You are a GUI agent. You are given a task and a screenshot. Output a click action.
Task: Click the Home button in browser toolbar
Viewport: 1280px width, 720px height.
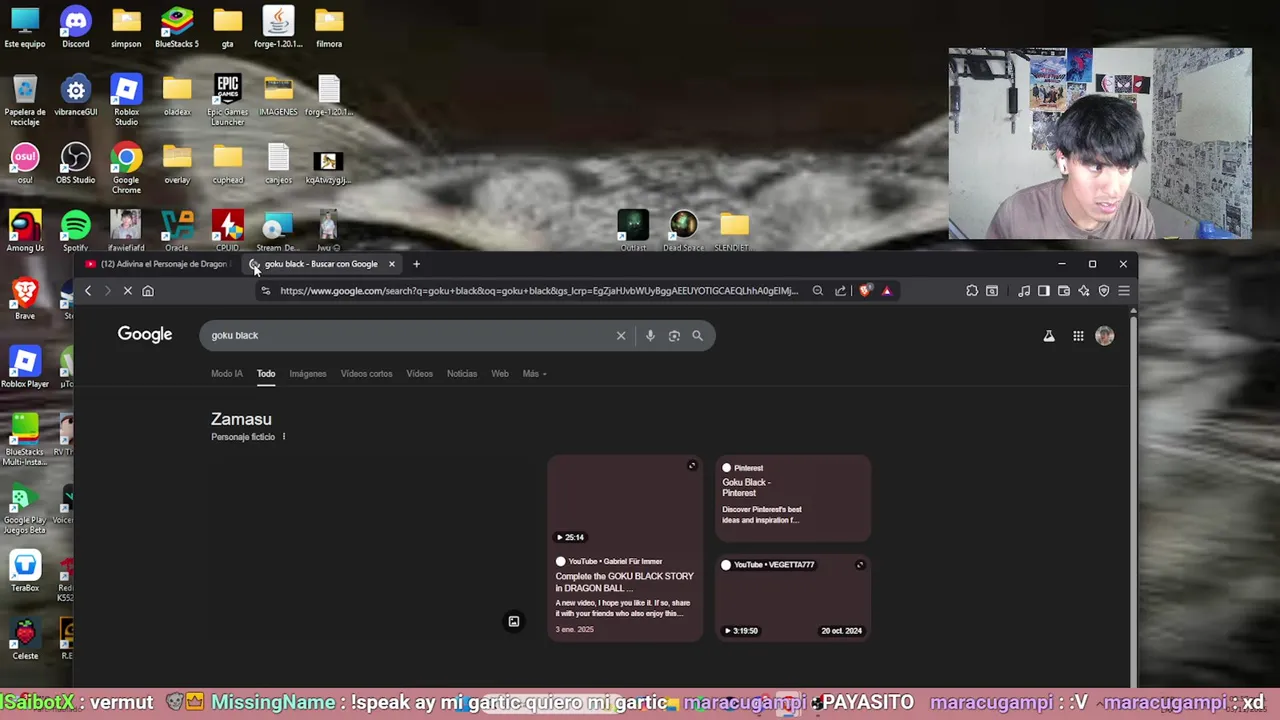point(148,291)
